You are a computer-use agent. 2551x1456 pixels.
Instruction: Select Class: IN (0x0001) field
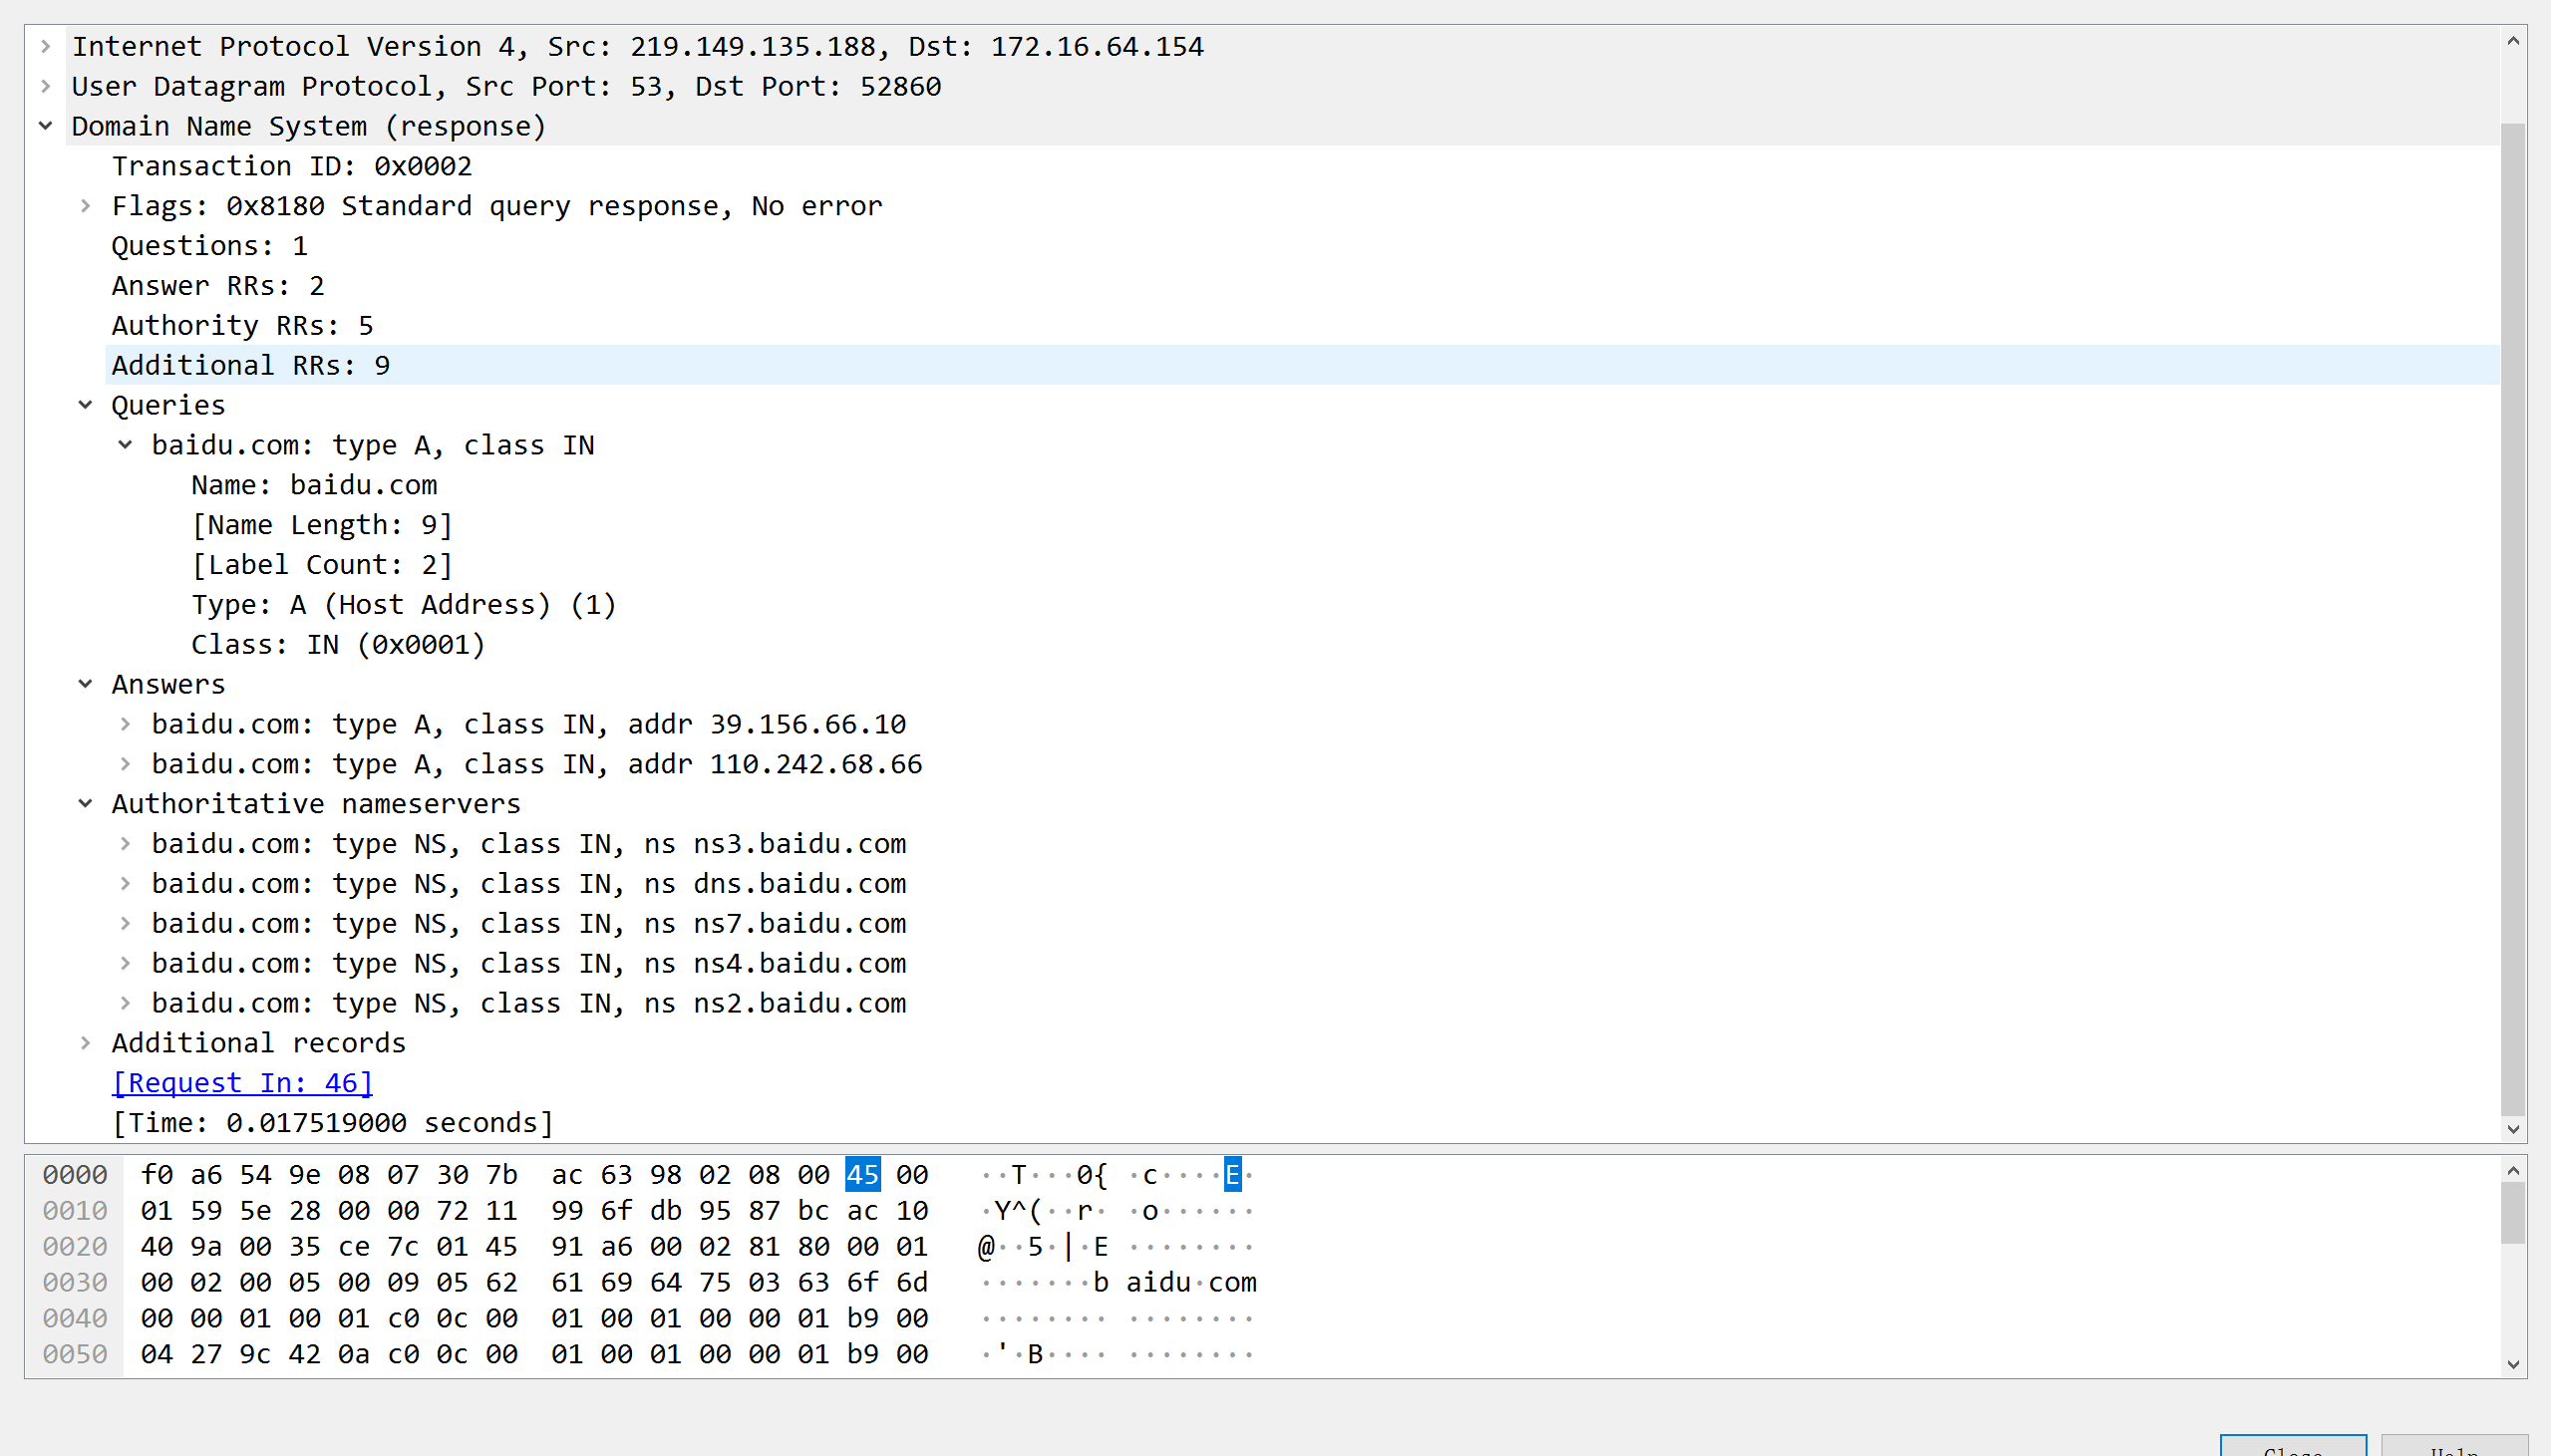(338, 645)
